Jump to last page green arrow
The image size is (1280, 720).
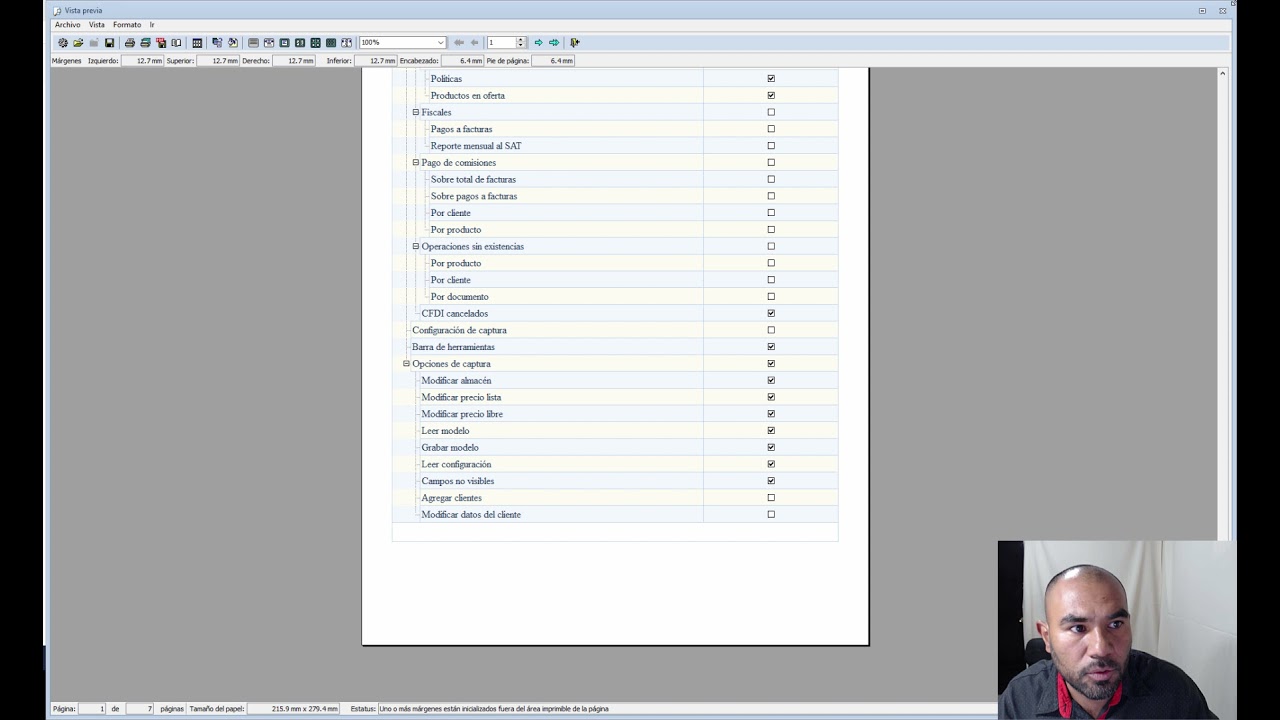(x=554, y=43)
